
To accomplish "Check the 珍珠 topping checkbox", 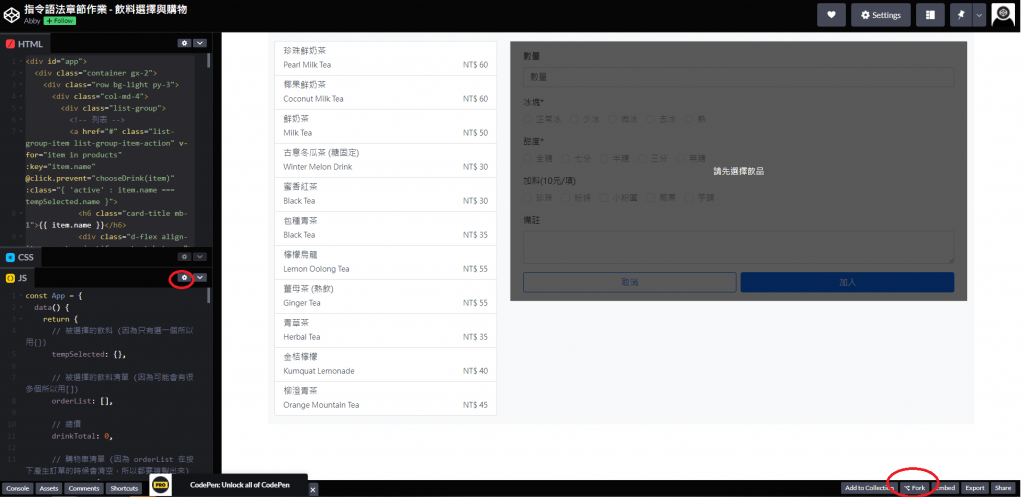I will pos(528,197).
